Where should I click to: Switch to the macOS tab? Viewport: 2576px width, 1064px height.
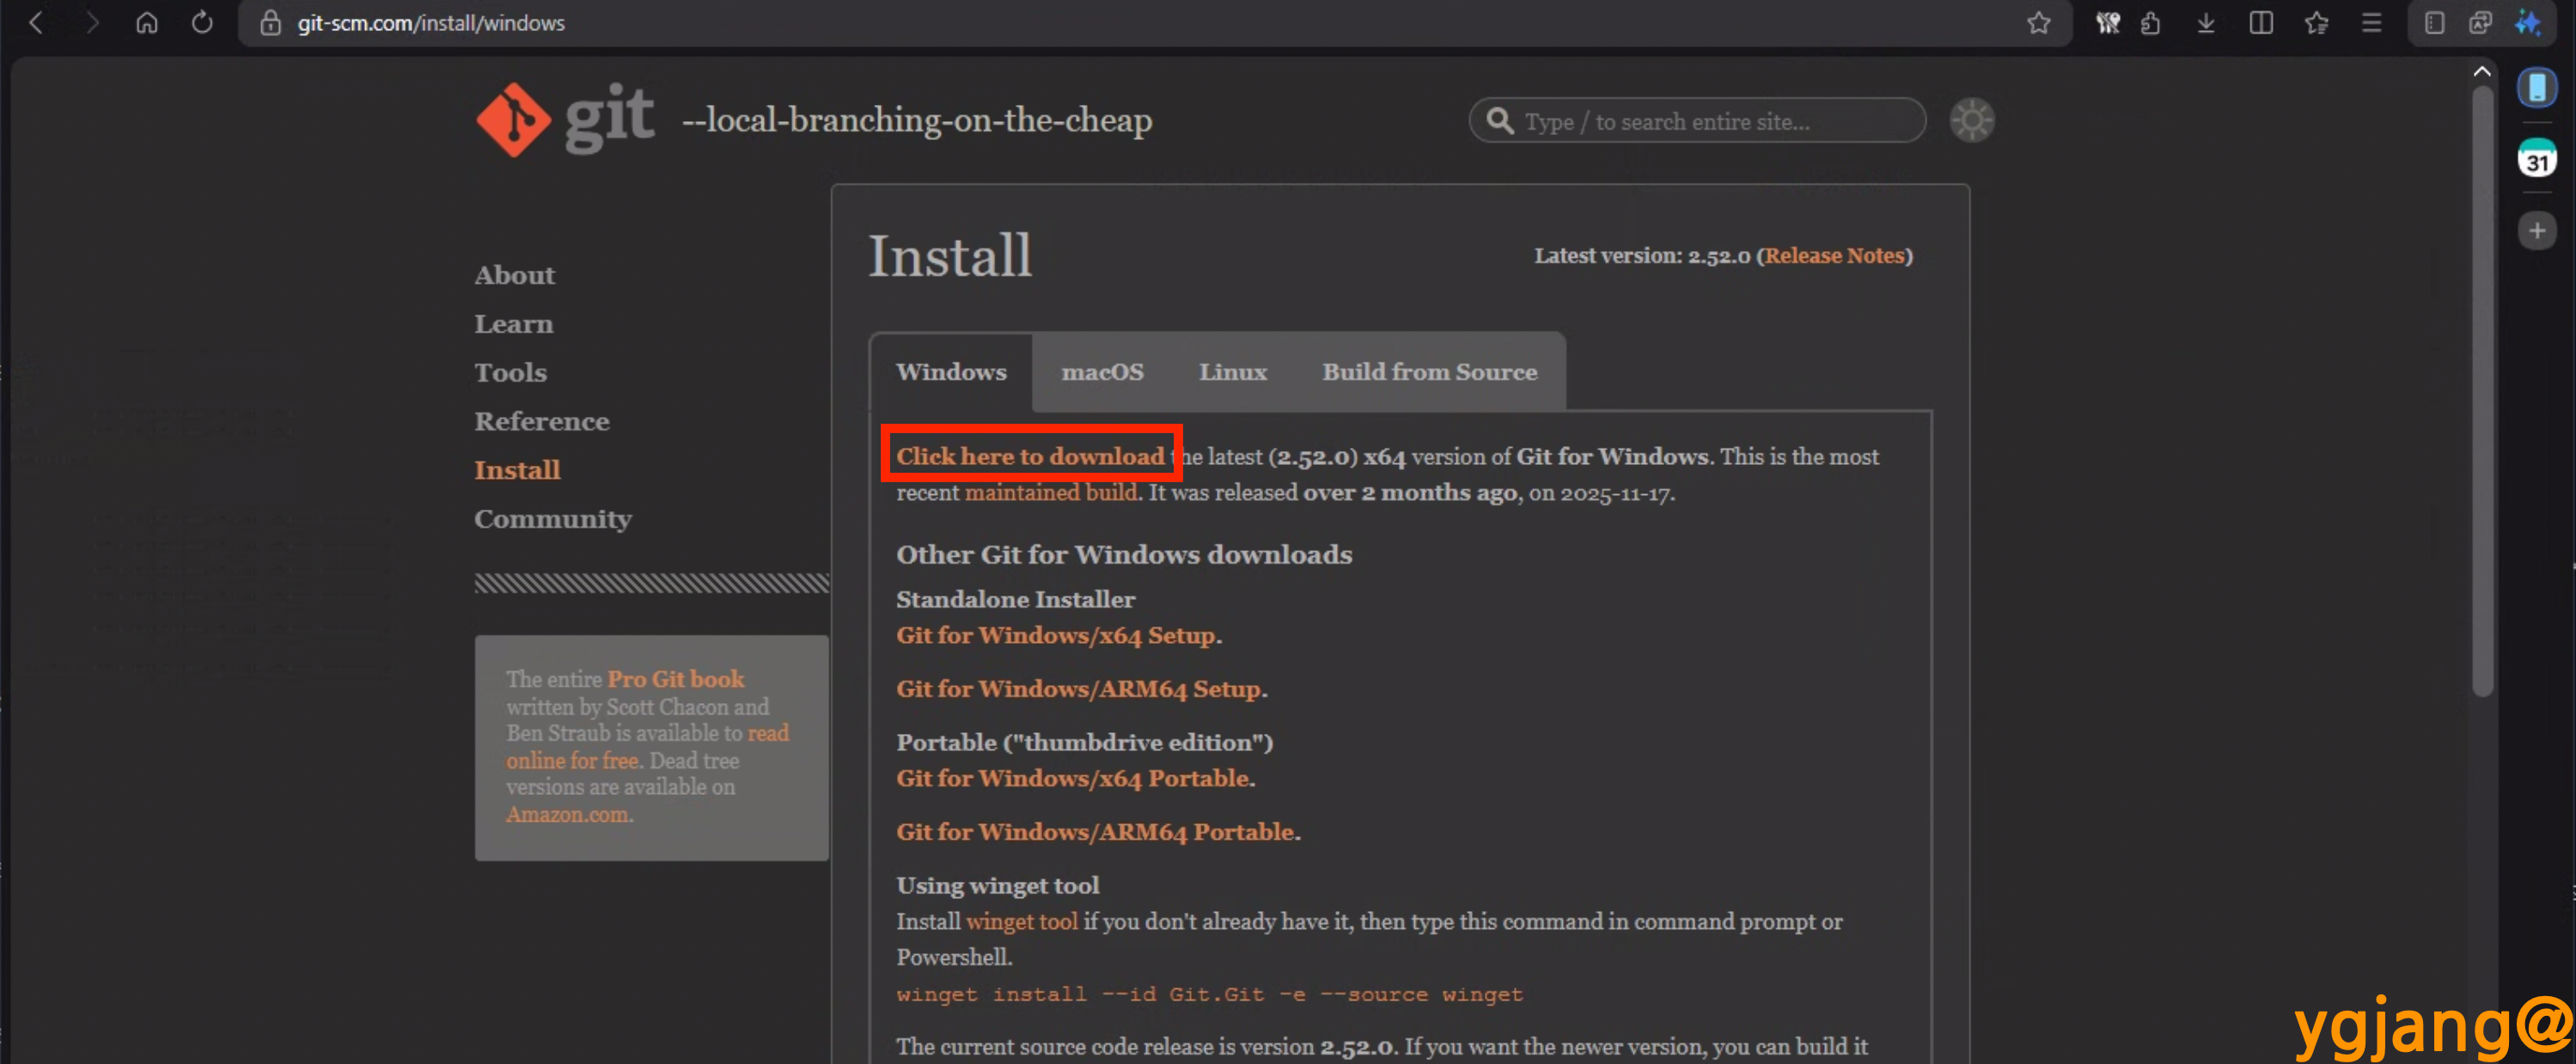pyautogui.click(x=1102, y=372)
